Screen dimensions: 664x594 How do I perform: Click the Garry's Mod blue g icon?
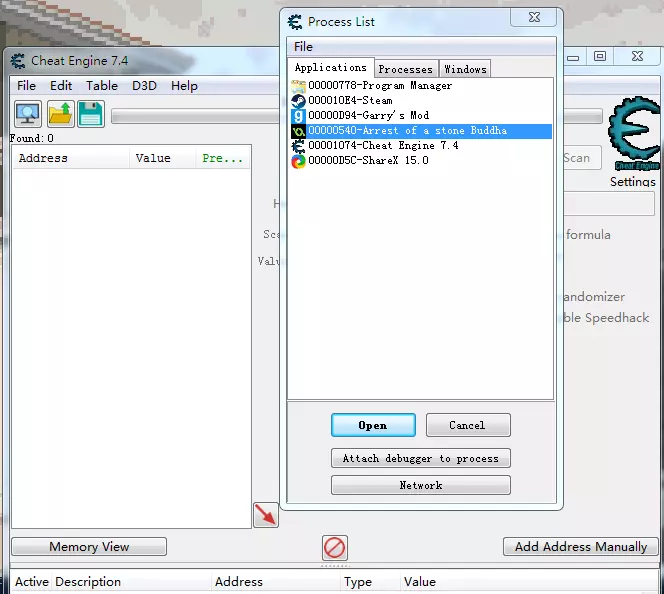pyautogui.click(x=298, y=116)
